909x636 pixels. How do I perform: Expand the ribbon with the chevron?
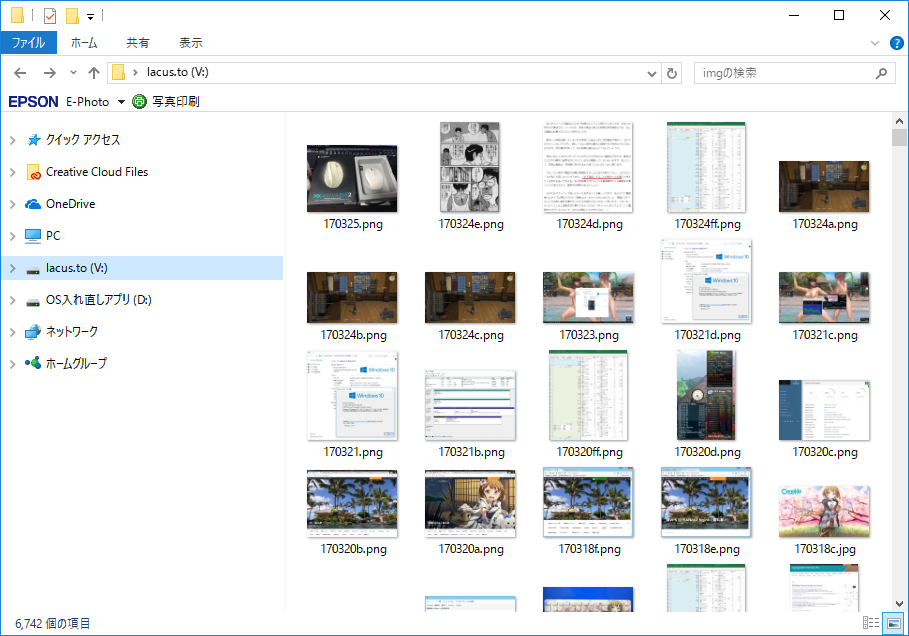(875, 43)
